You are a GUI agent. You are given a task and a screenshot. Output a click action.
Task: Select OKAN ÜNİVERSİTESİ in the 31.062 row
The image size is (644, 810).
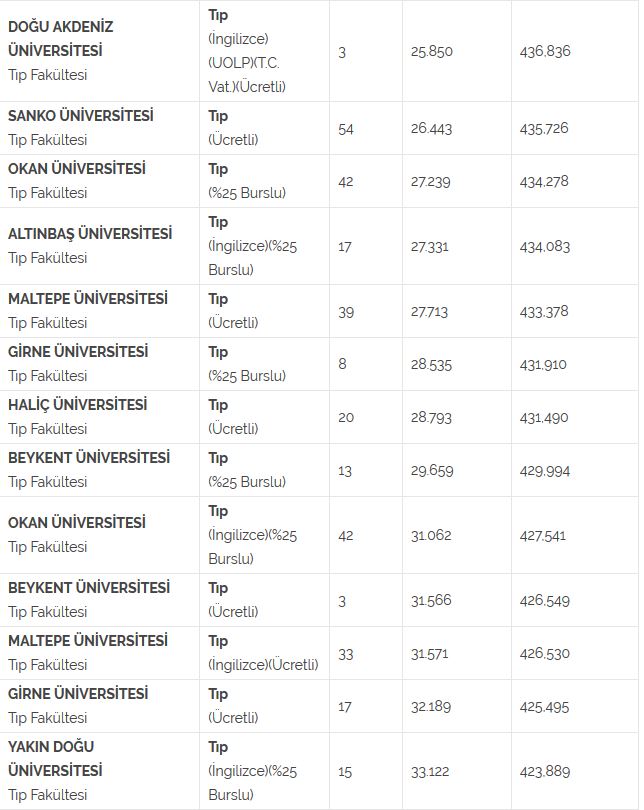[77, 522]
